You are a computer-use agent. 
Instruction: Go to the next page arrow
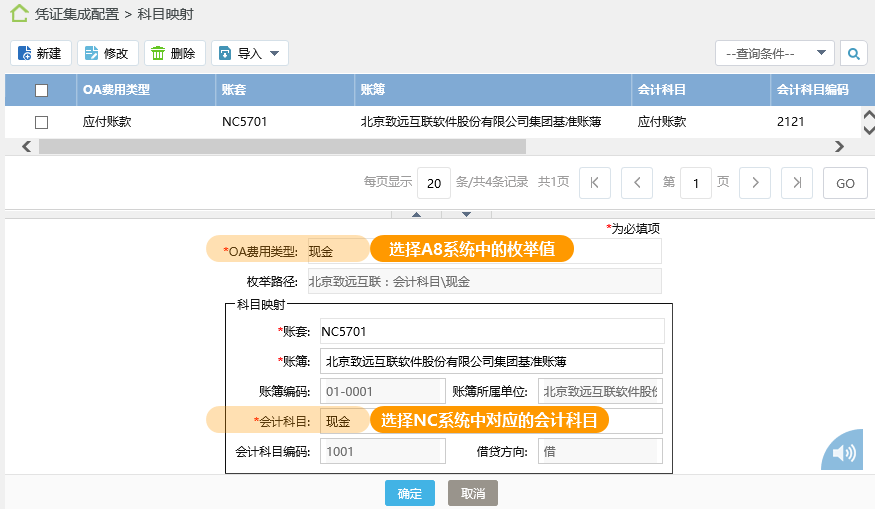755,183
